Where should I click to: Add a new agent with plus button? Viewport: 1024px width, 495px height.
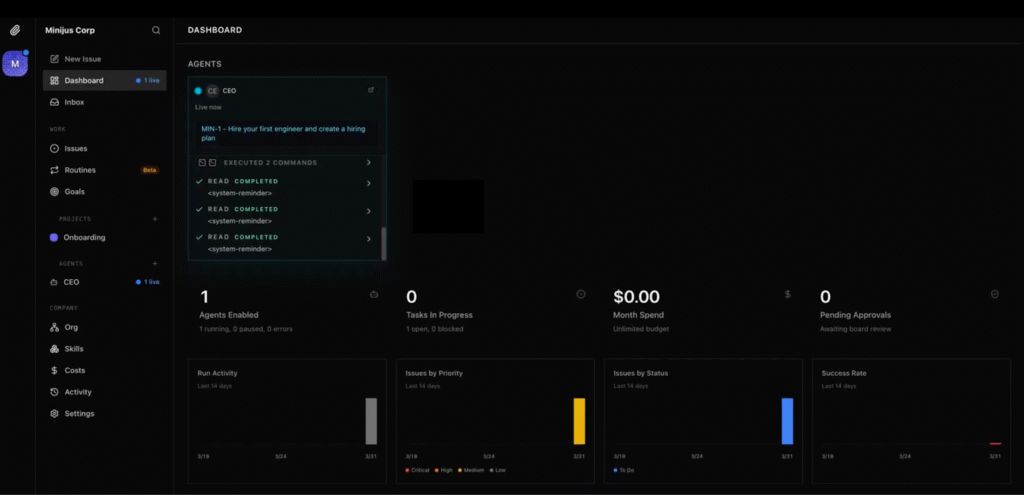coord(154,263)
